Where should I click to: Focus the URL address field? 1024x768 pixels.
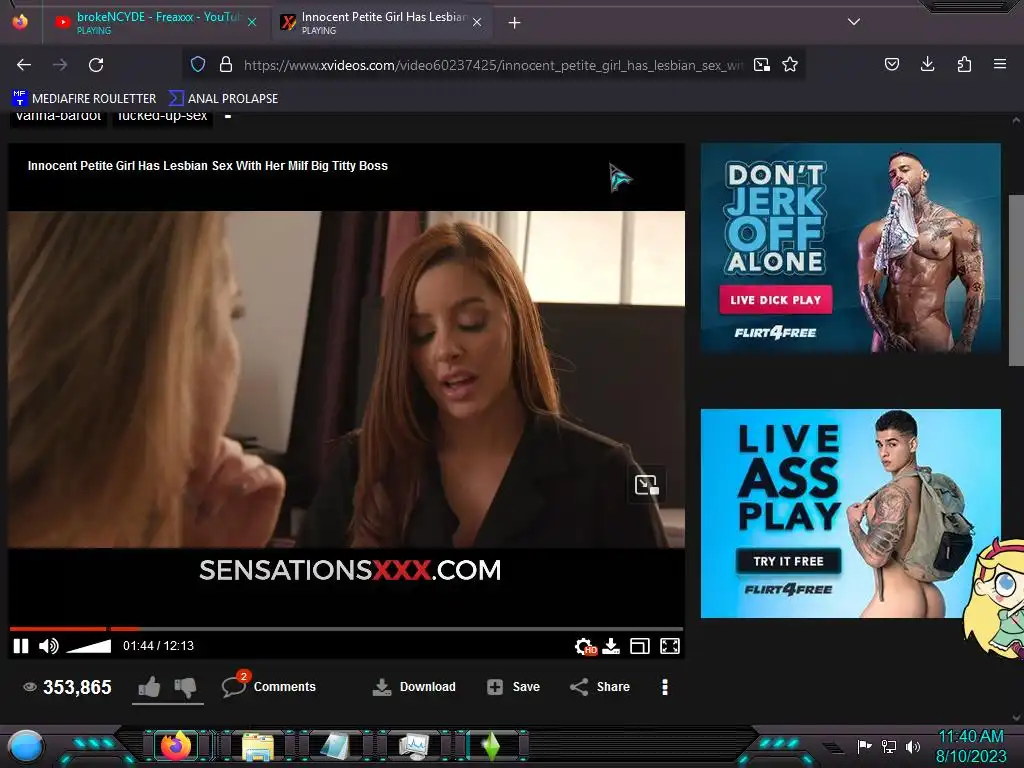[x=493, y=65]
